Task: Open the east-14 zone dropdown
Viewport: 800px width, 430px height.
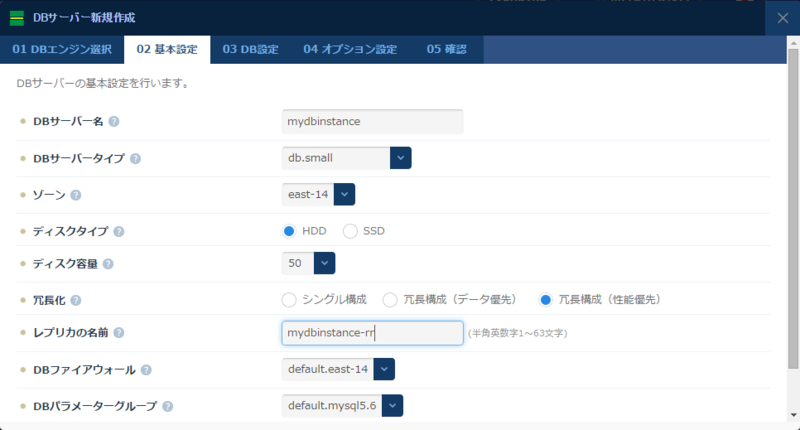Action: 318,194
